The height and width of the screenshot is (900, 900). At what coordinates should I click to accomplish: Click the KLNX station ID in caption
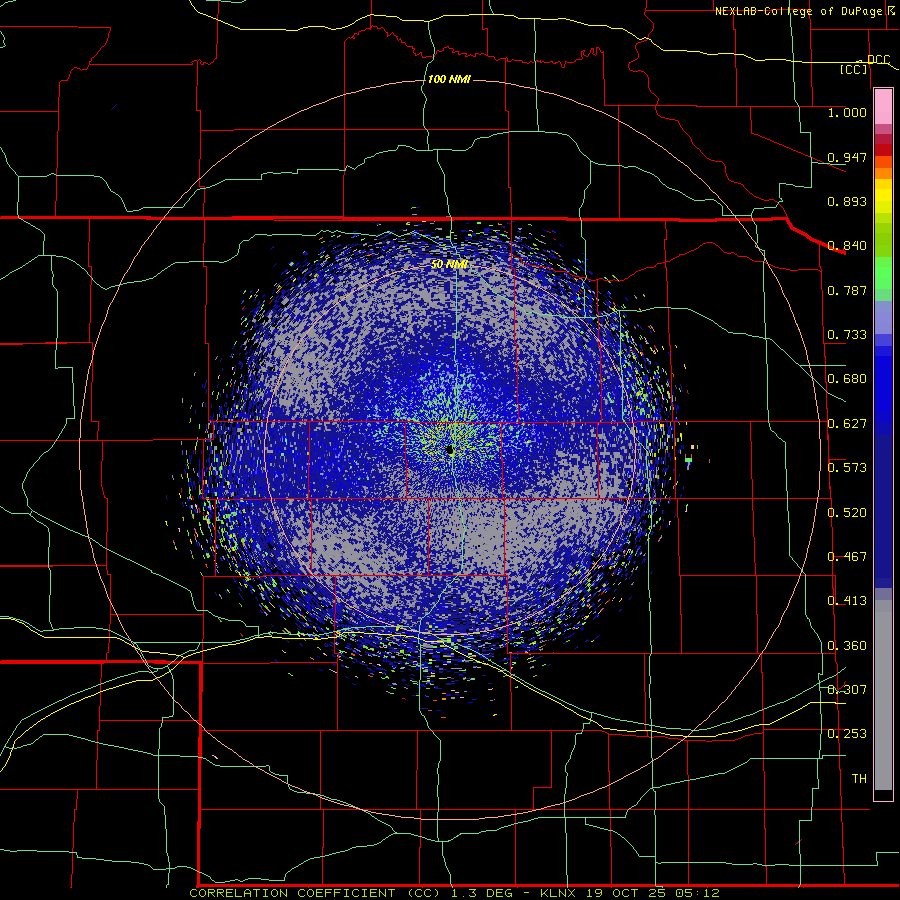pos(560,893)
